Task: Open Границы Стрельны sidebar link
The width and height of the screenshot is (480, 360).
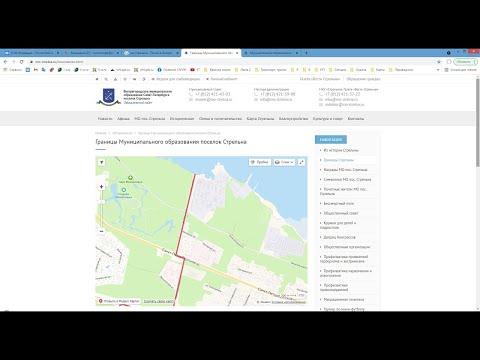Action: pyautogui.click(x=339, y=160)
